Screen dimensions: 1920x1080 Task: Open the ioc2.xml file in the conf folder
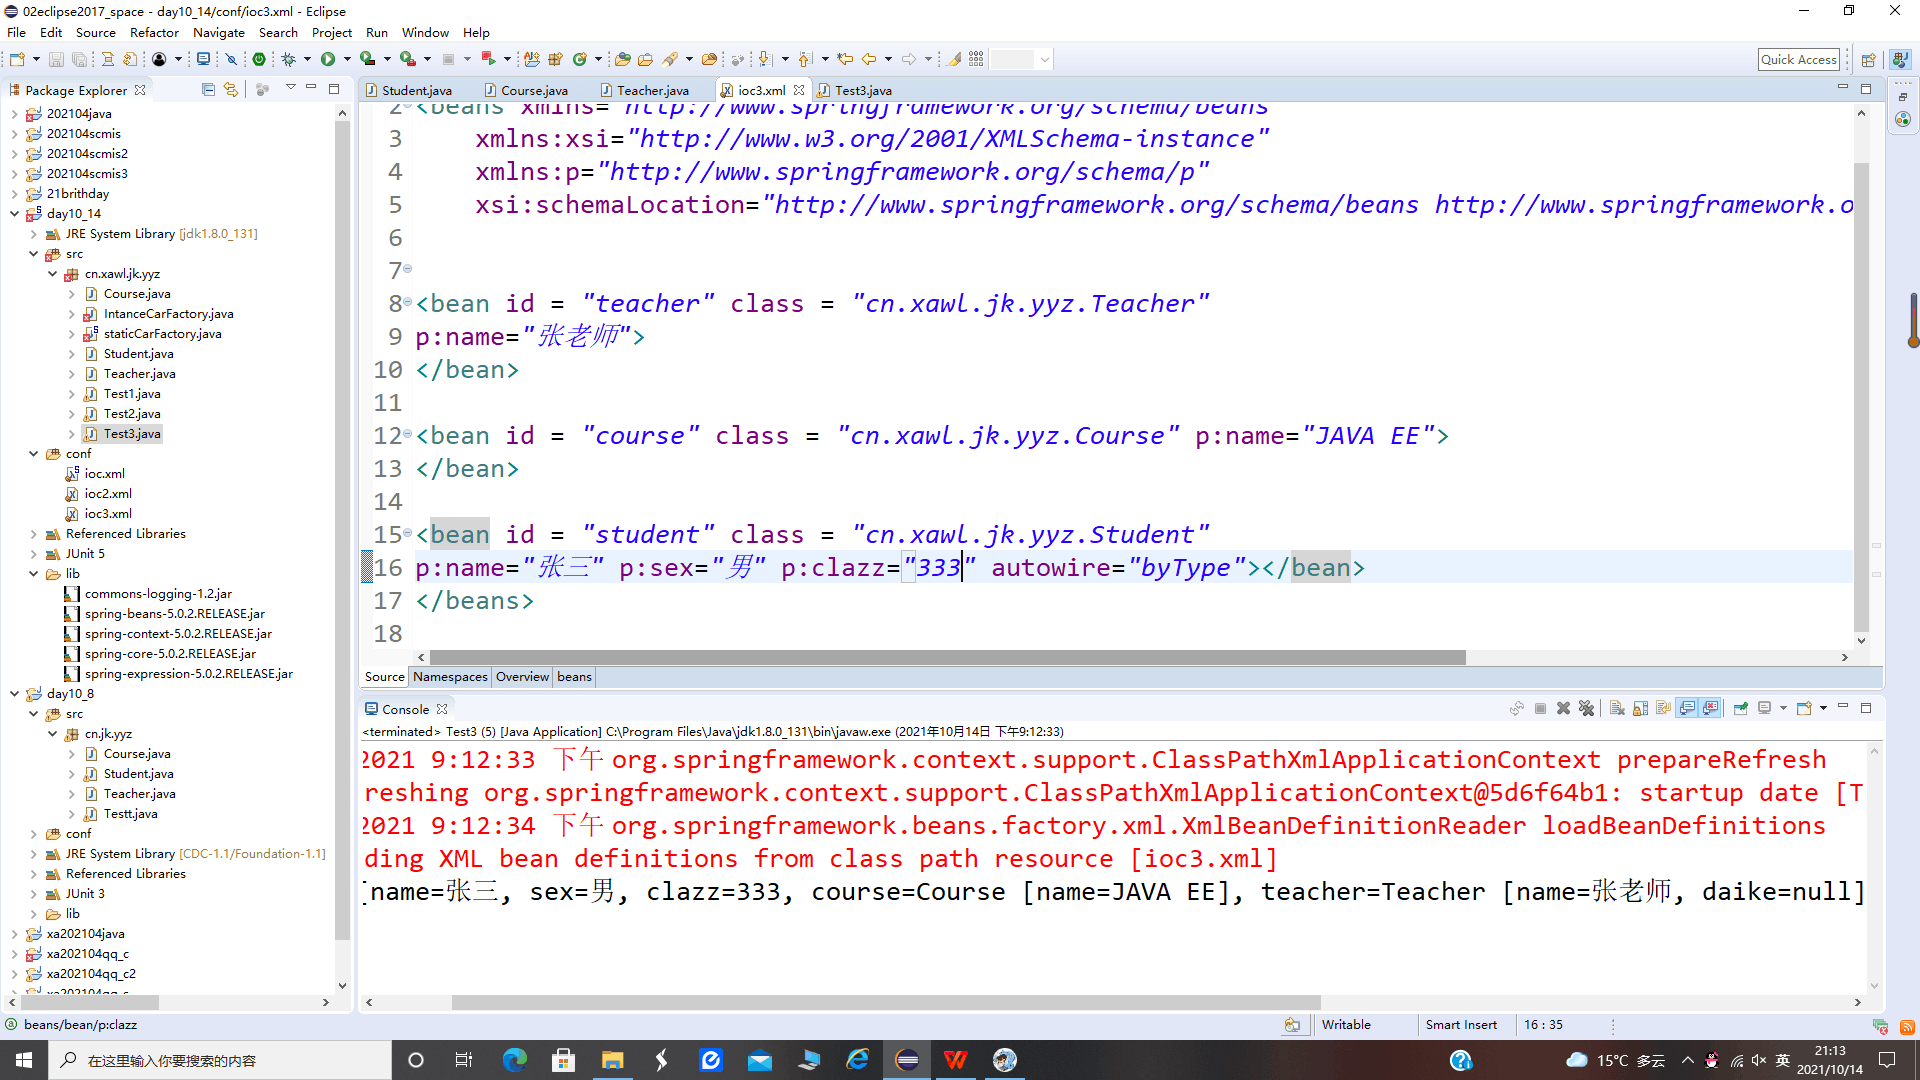[x=108, y=494]
